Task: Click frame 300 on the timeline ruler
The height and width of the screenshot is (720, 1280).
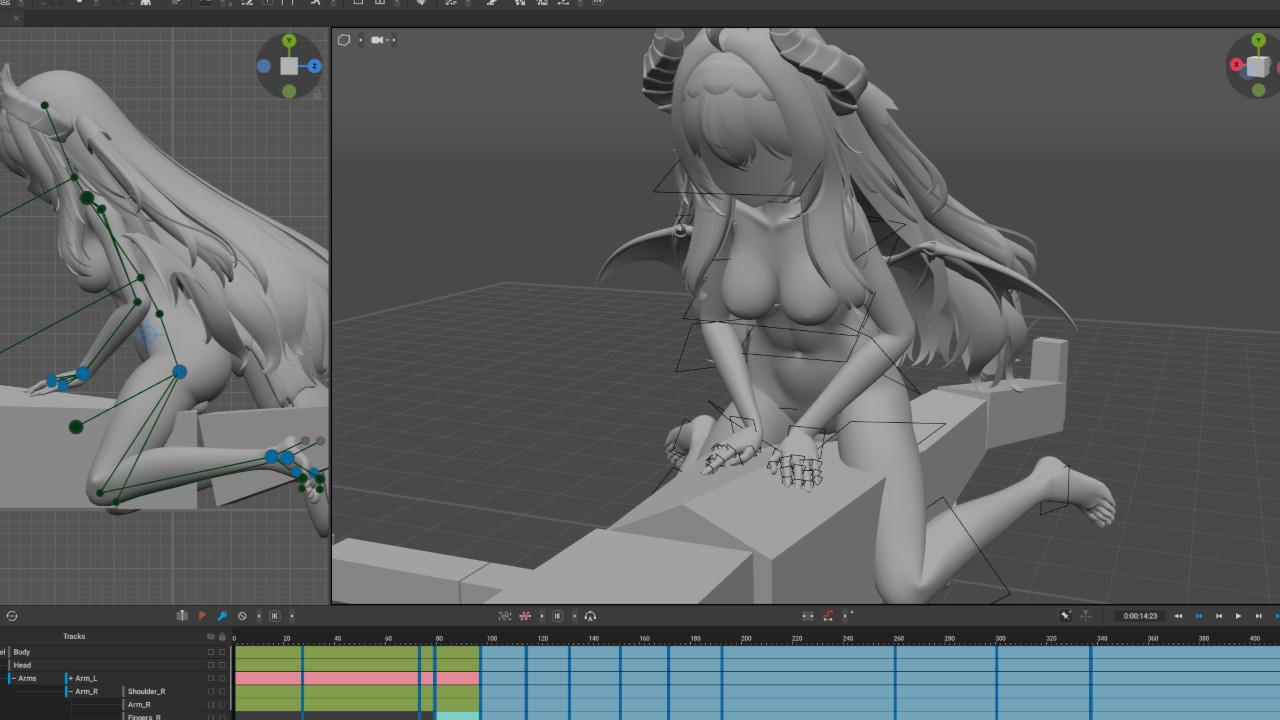Action: (1000, 638)
